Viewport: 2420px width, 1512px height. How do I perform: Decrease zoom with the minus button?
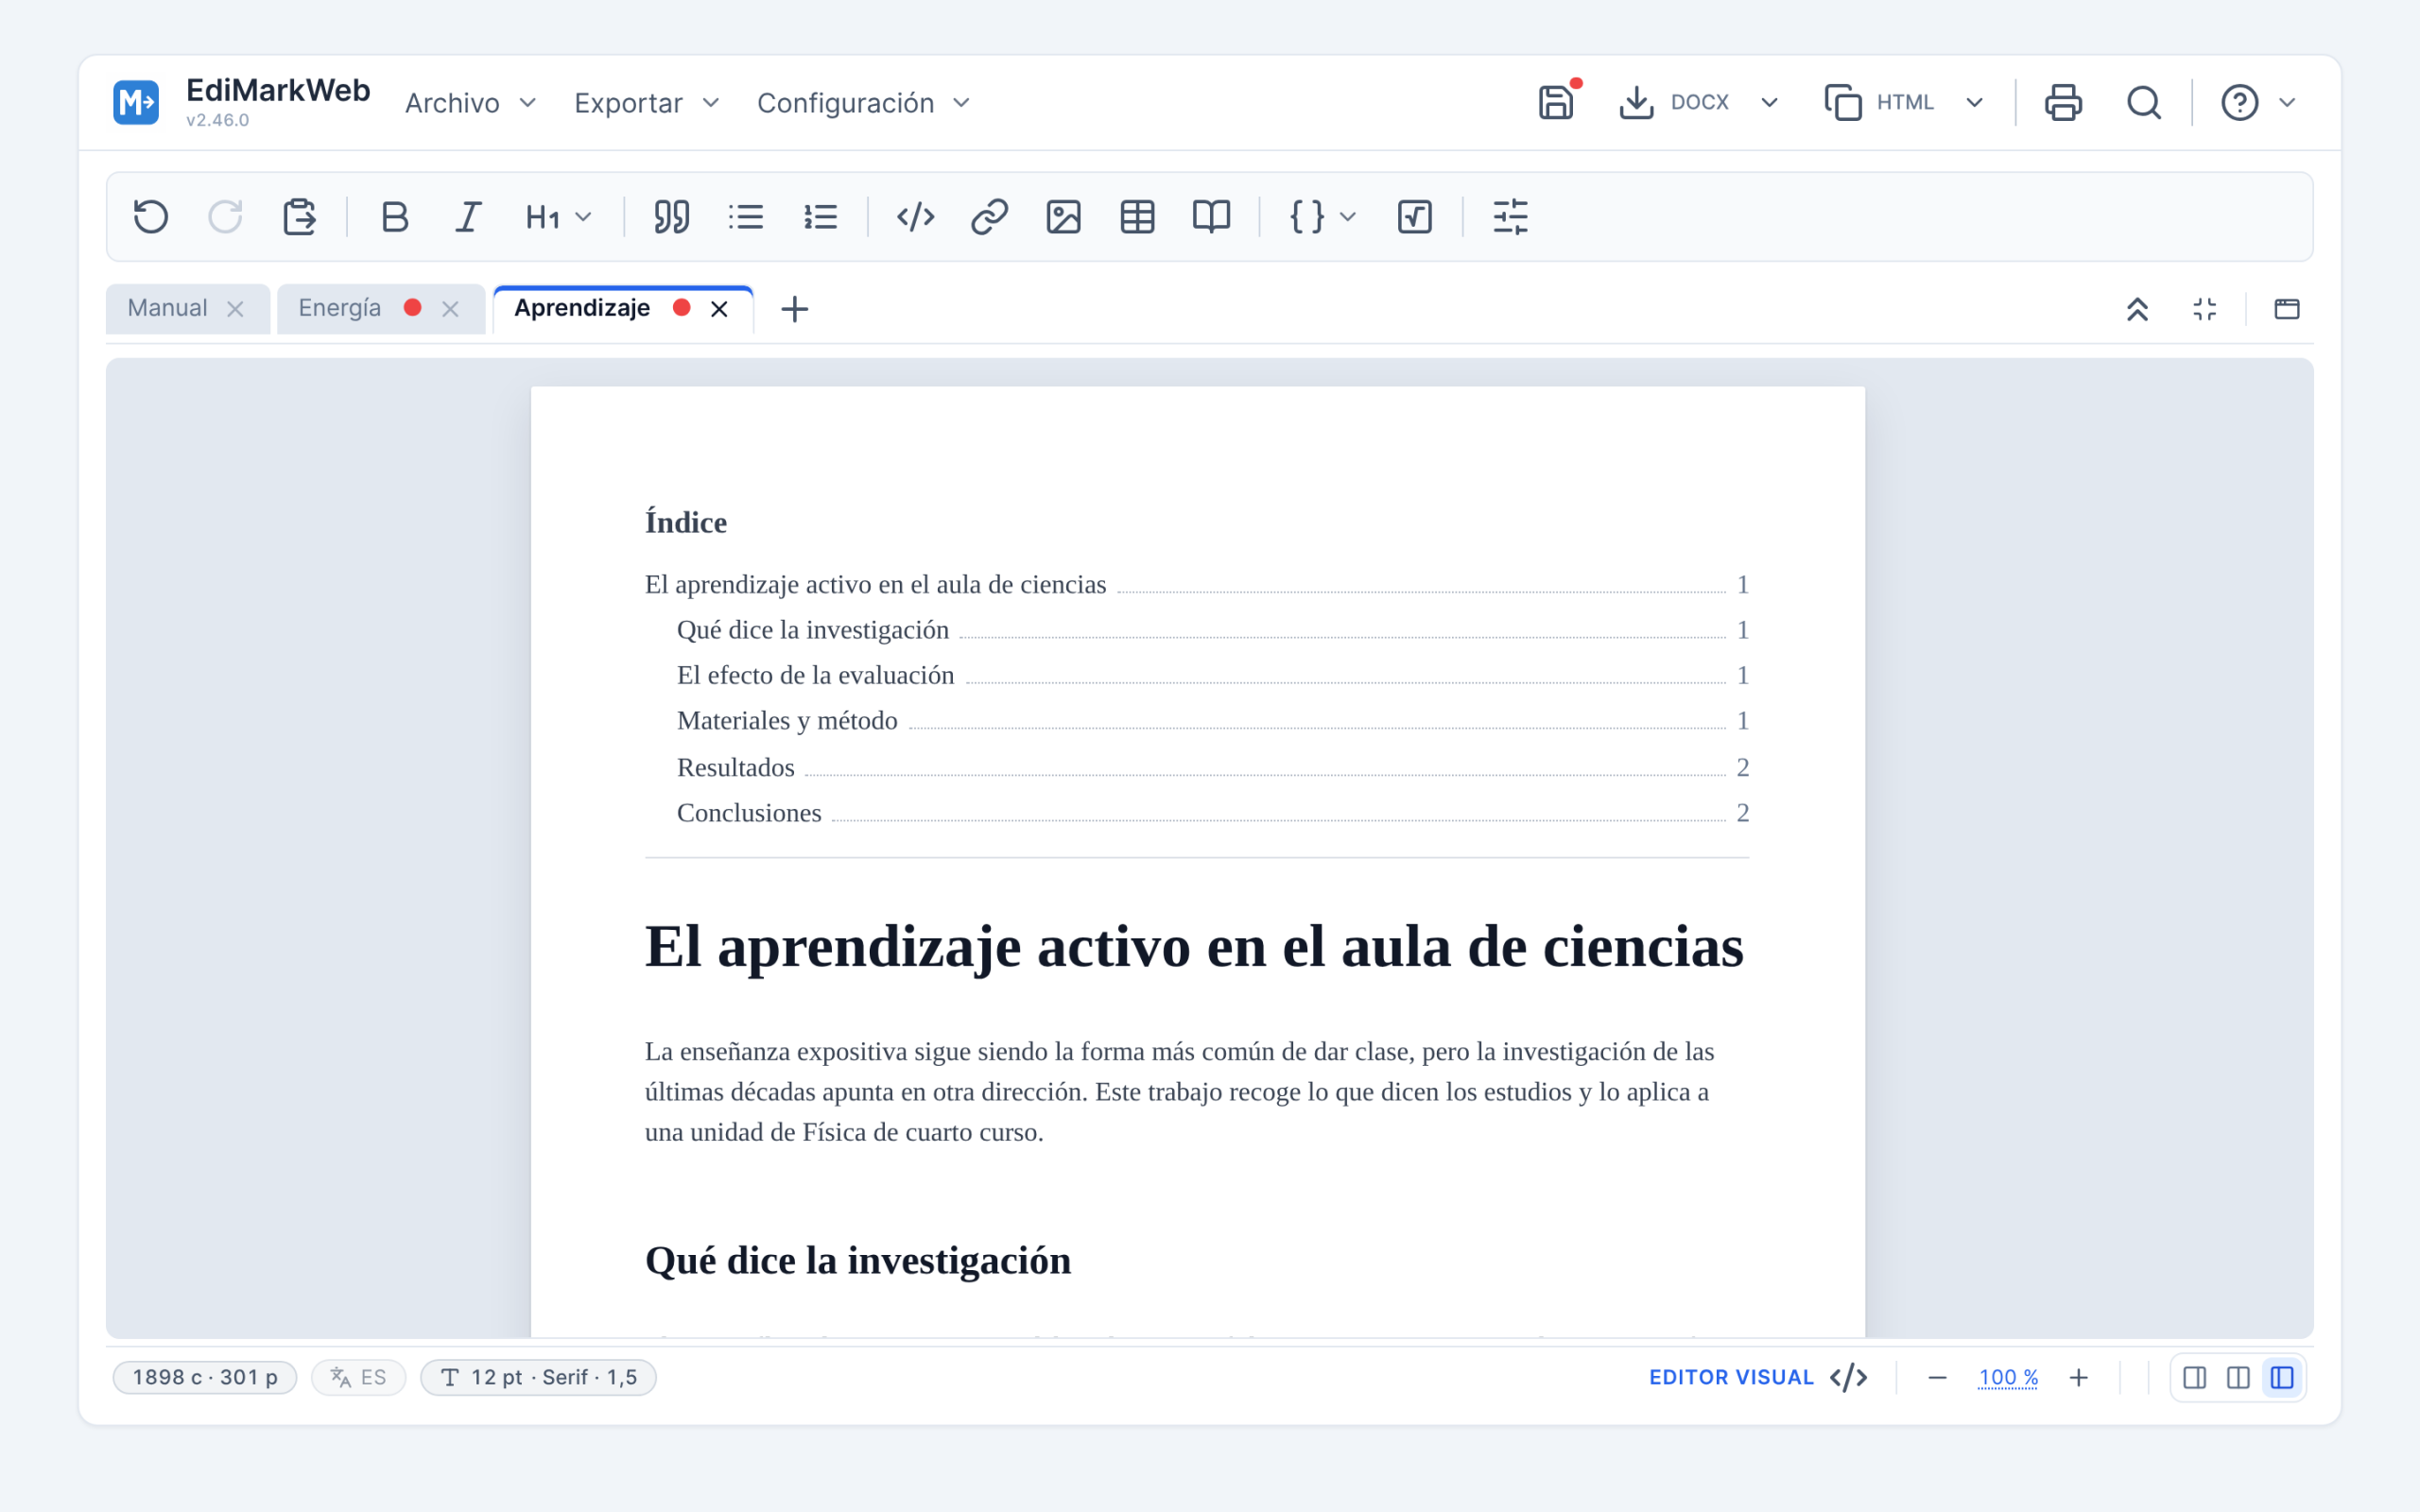coord(1937,1377)
